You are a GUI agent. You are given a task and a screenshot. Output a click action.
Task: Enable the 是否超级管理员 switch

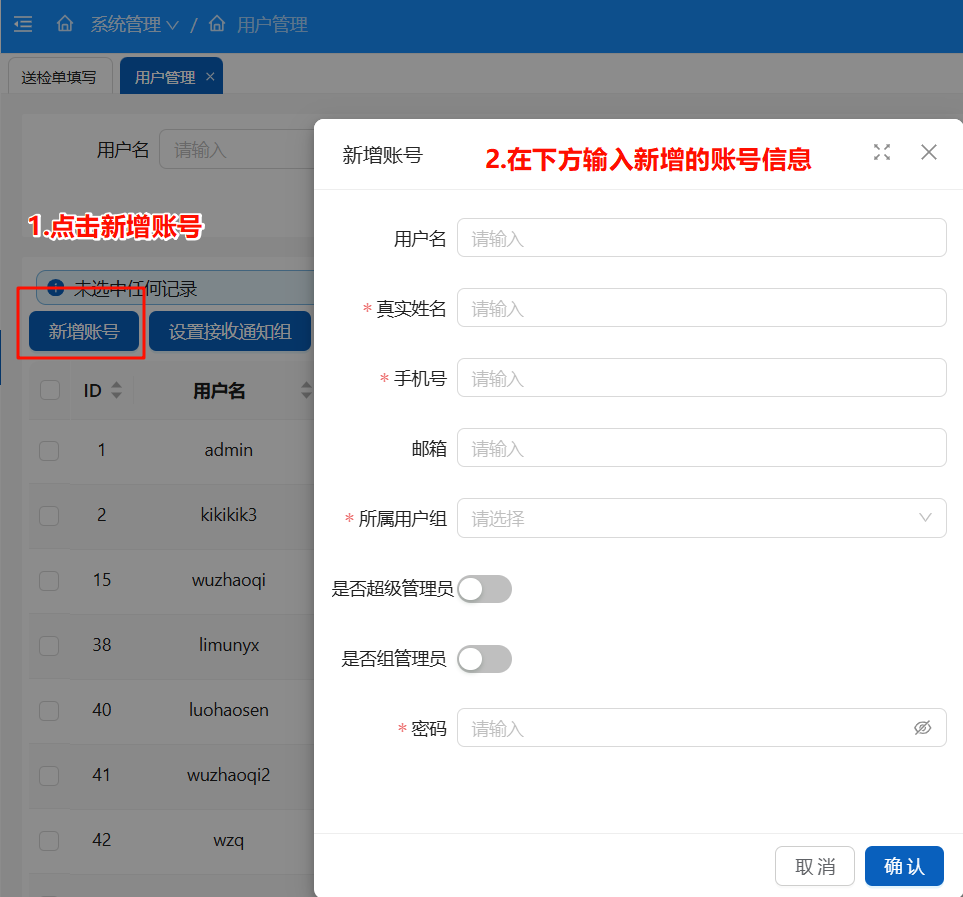tap(484, 589)
